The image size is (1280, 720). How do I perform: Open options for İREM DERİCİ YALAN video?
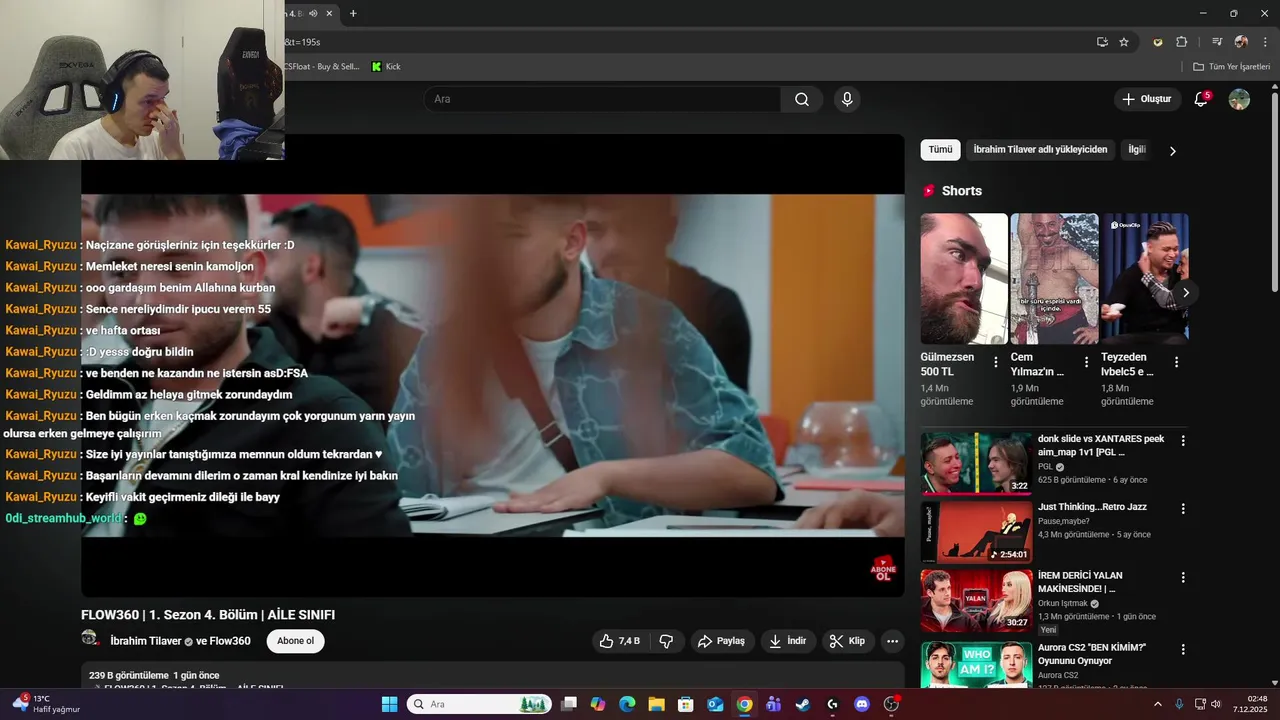pos(1183,577)
